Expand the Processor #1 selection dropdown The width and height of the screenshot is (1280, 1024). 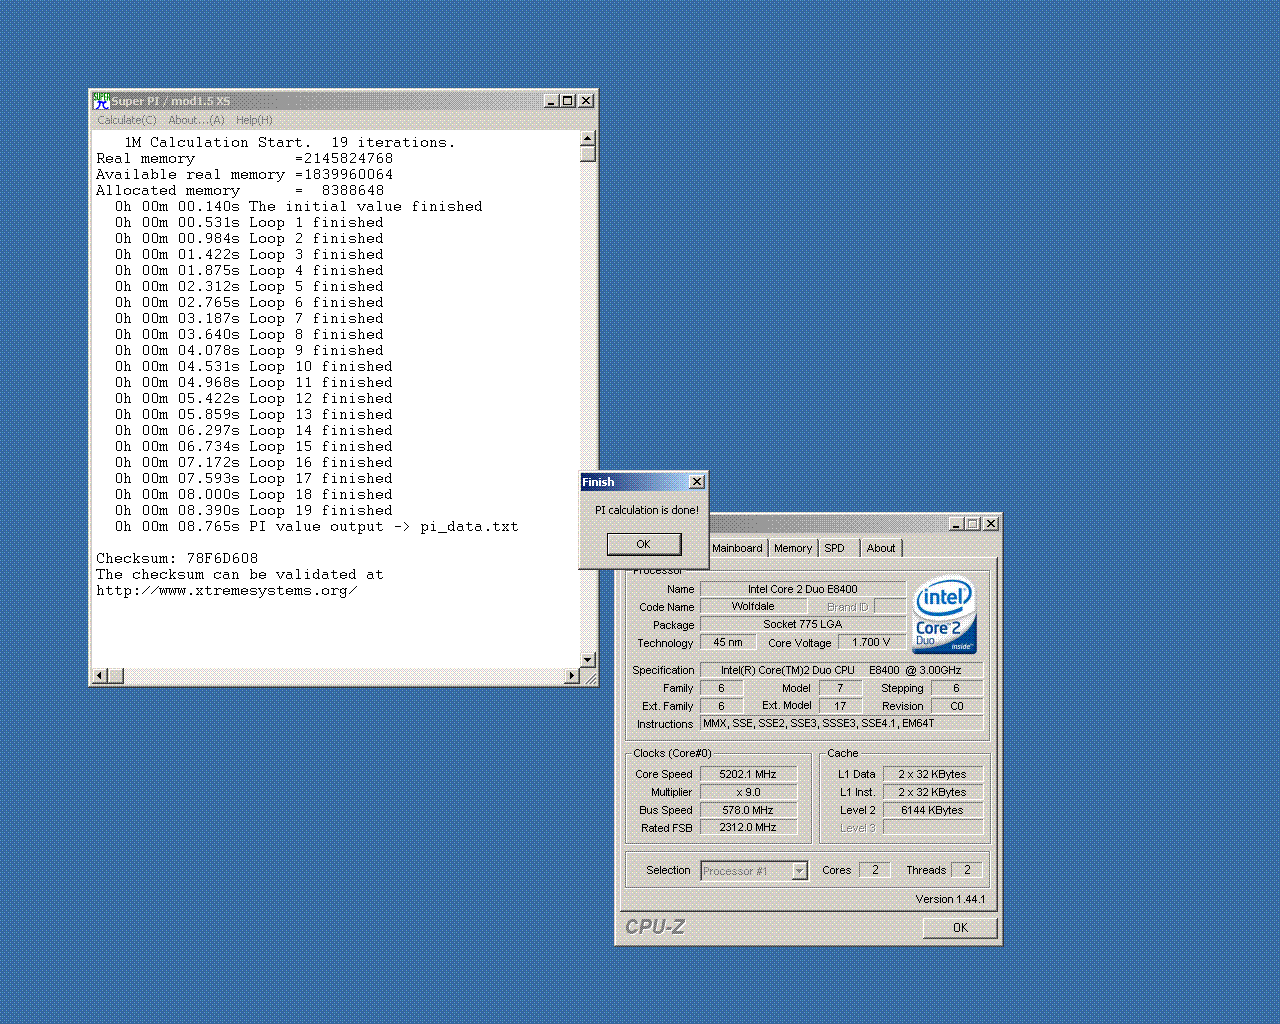pyautogui.click(x=799, y=871)
